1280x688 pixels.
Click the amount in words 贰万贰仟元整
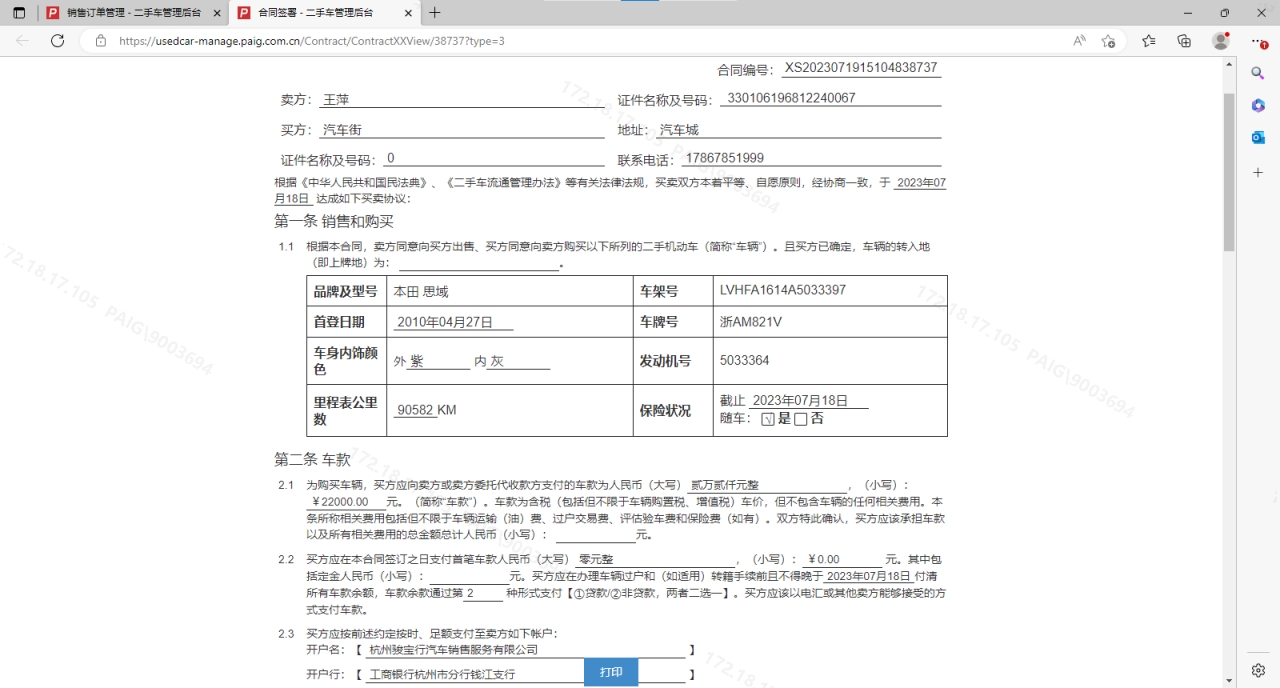click(725, 485)
